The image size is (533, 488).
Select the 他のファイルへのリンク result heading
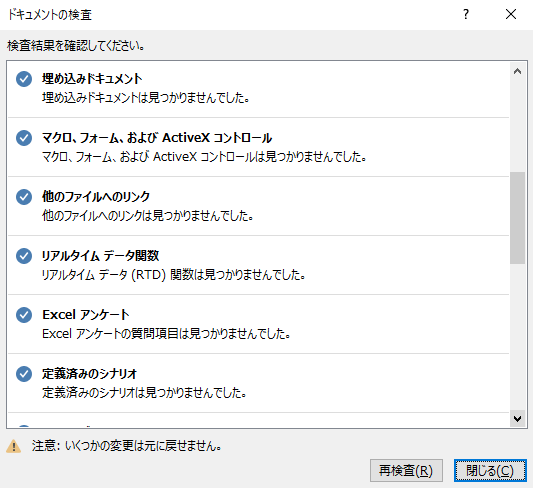pos(96,197)
